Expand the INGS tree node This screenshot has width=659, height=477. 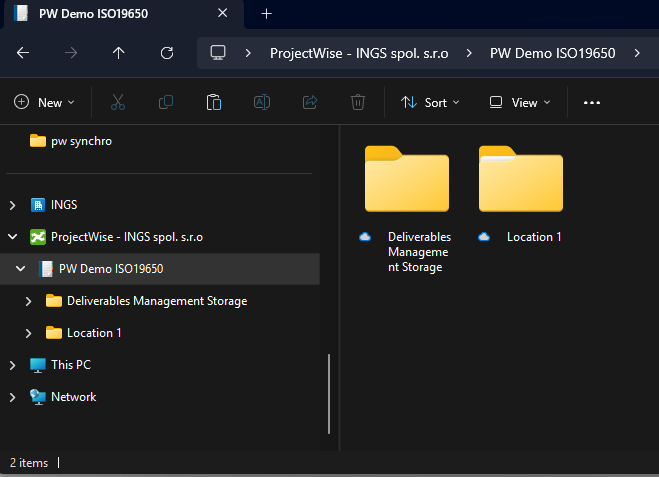(x=13, y=205)
